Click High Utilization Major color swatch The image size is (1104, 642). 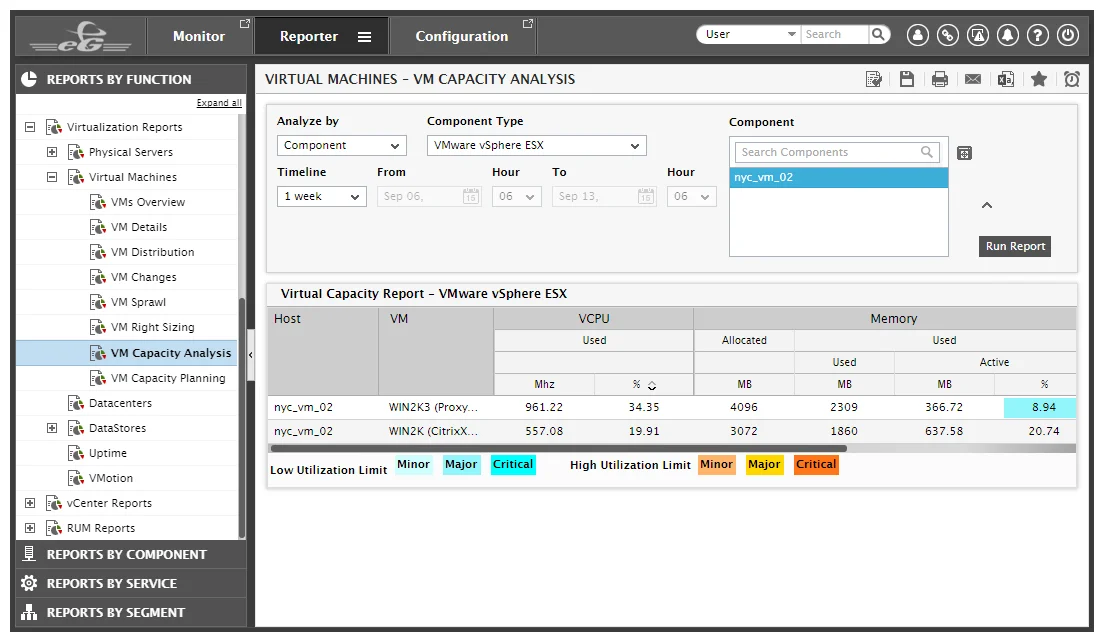764,465
